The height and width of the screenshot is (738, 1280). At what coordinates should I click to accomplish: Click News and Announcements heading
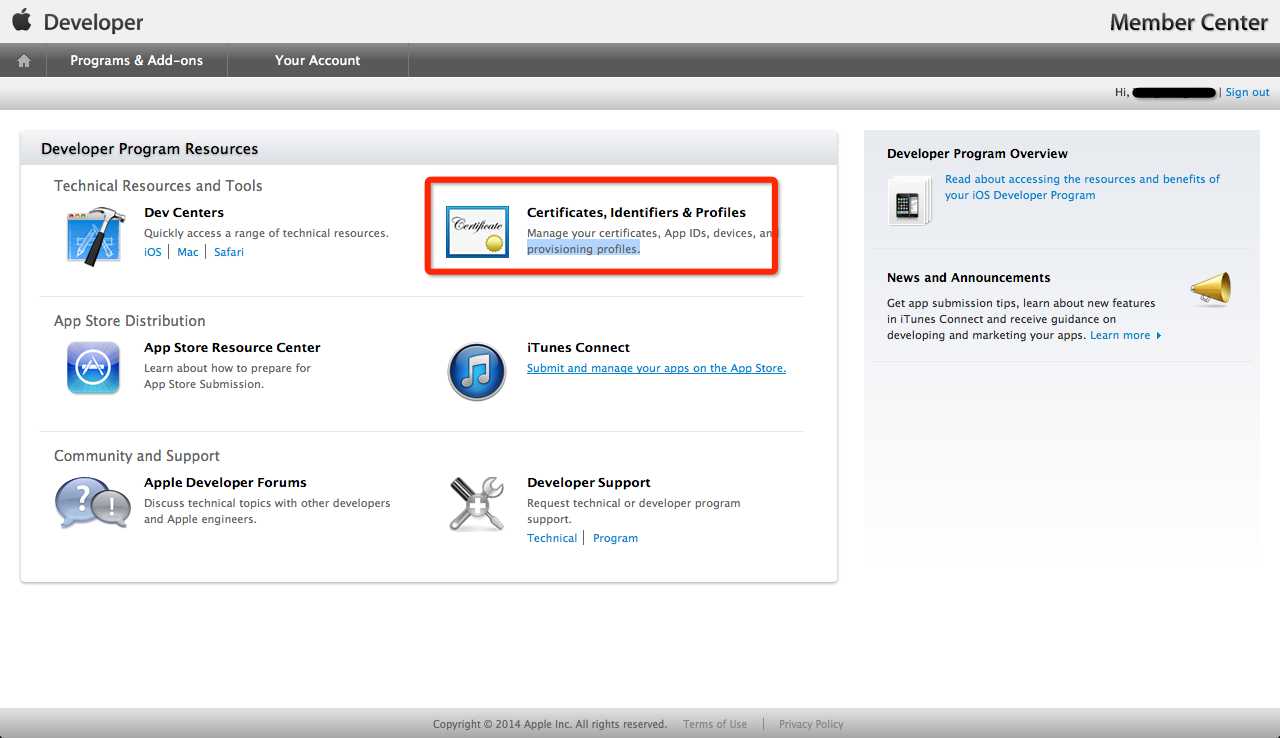point(969,278)
